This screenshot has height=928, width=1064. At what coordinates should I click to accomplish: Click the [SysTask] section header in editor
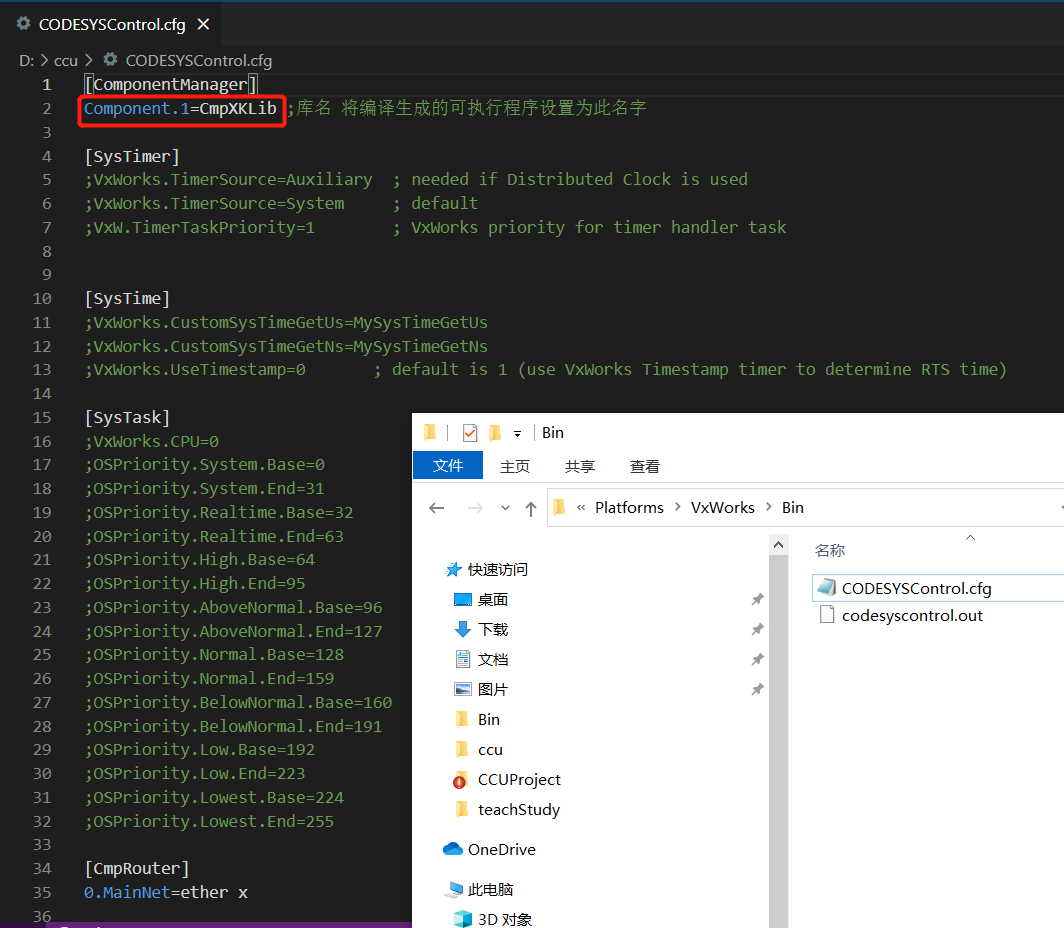coord(128,417)
